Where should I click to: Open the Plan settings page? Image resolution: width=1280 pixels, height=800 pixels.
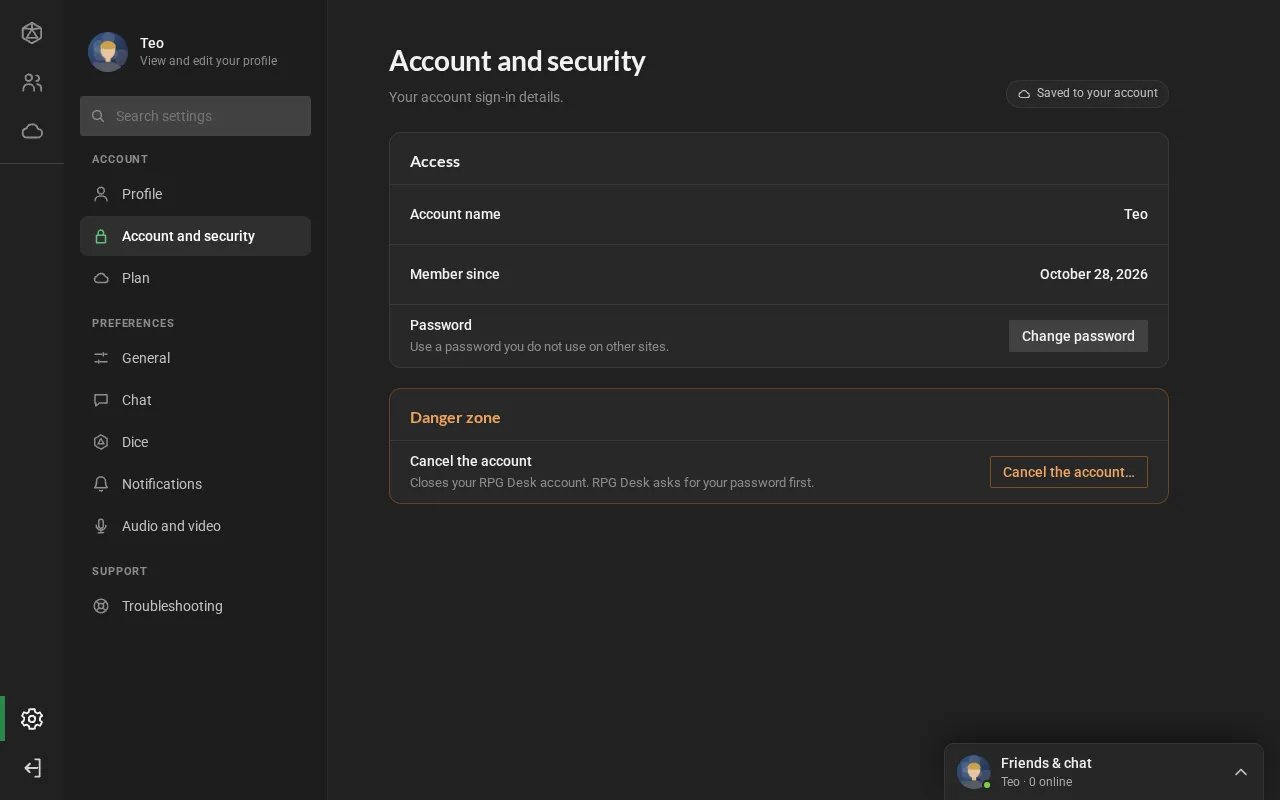click(x=195, y=278)
